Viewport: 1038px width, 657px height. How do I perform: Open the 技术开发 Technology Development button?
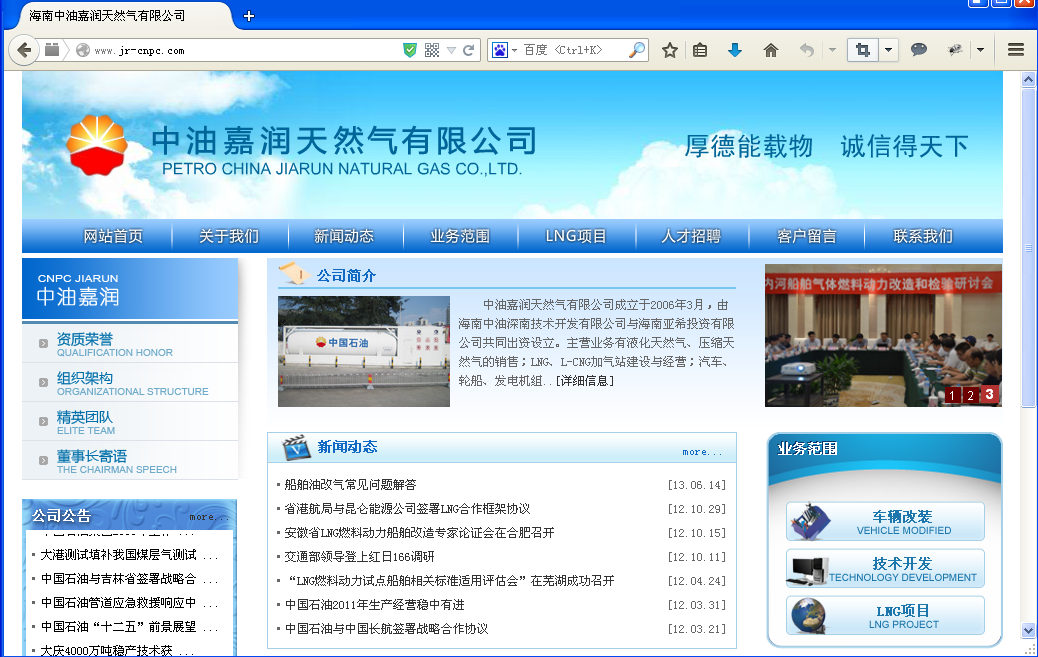pos(885,568)
